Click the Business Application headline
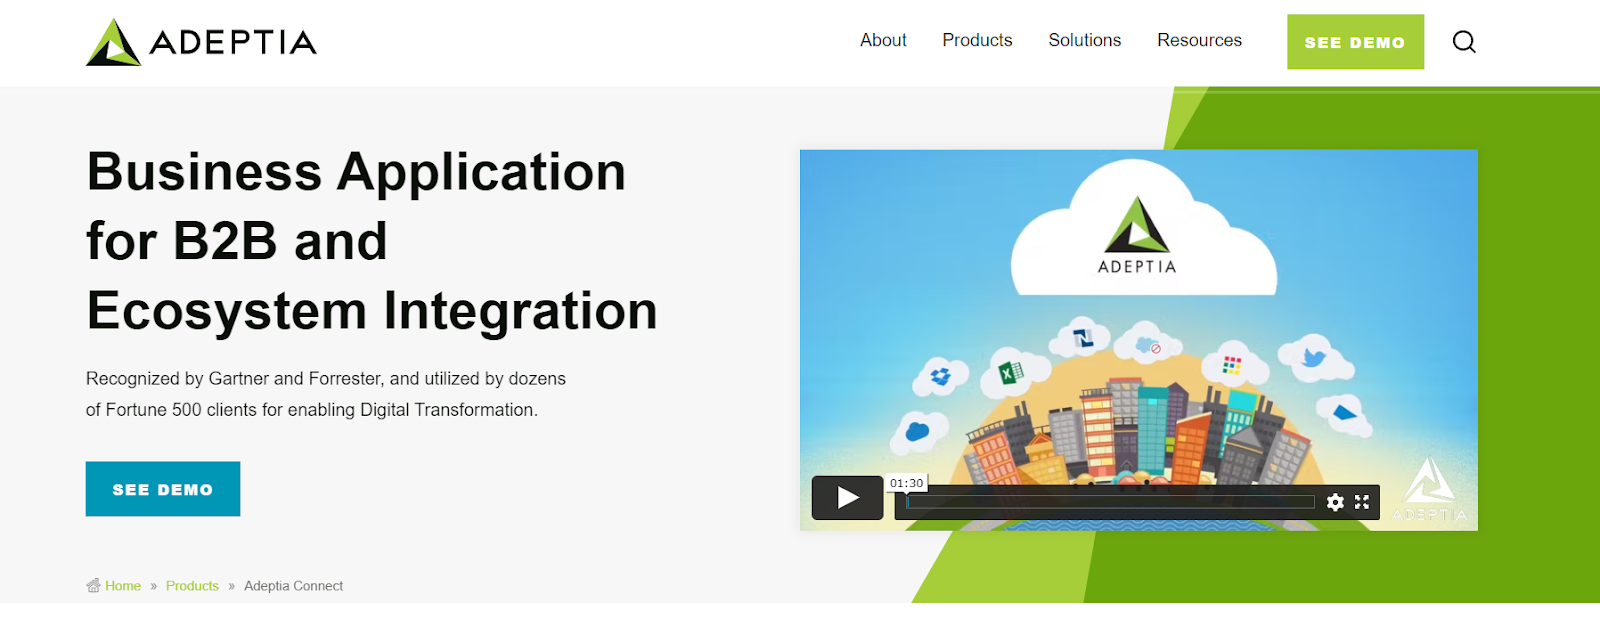 (372, 241)
